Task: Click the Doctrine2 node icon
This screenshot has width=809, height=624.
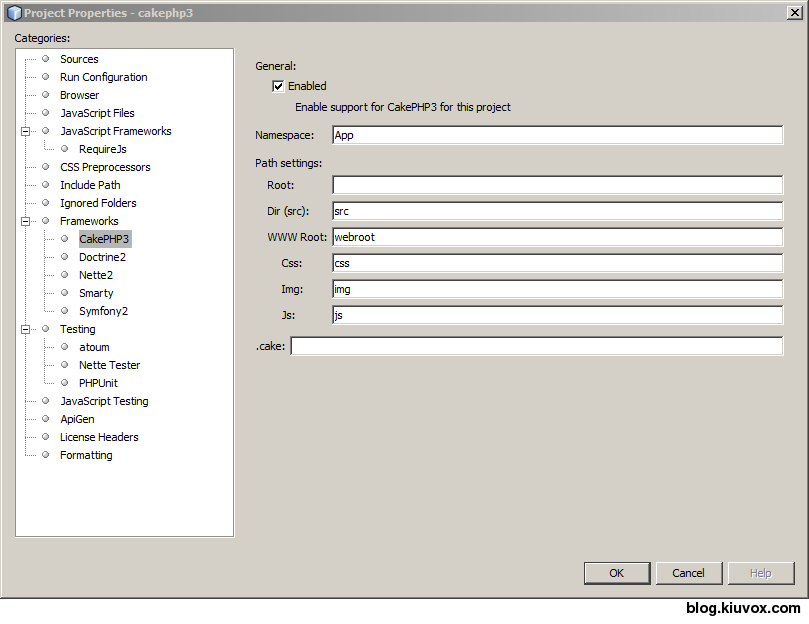Action: (63, 257)
